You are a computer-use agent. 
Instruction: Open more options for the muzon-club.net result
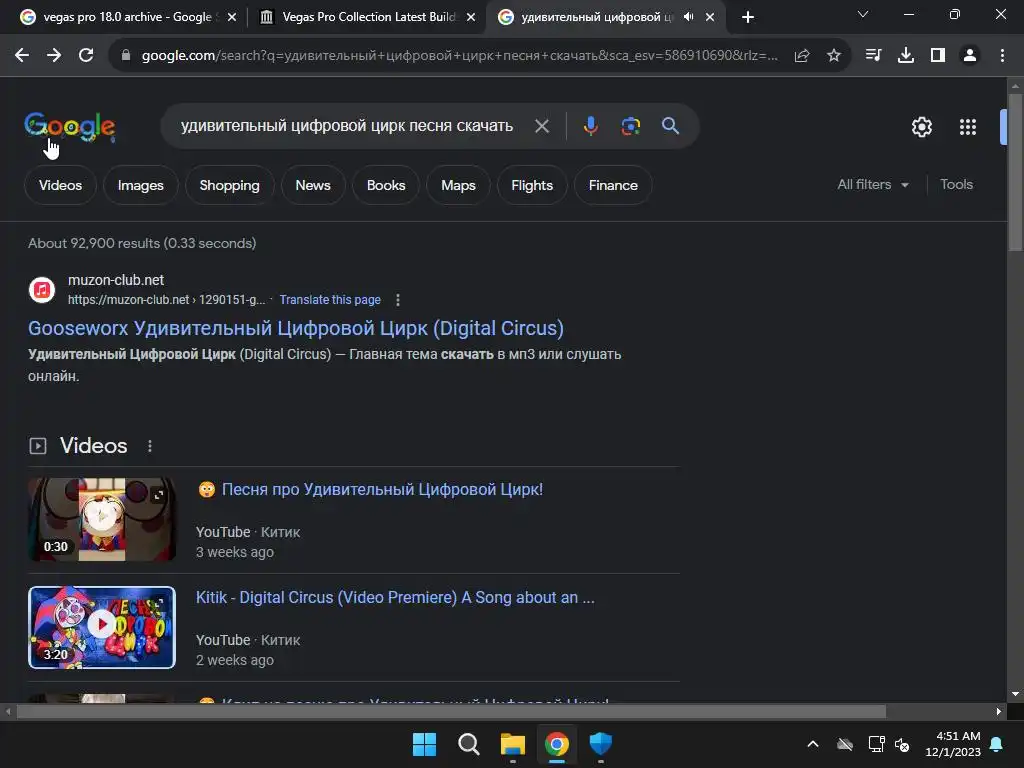[398, 300]
